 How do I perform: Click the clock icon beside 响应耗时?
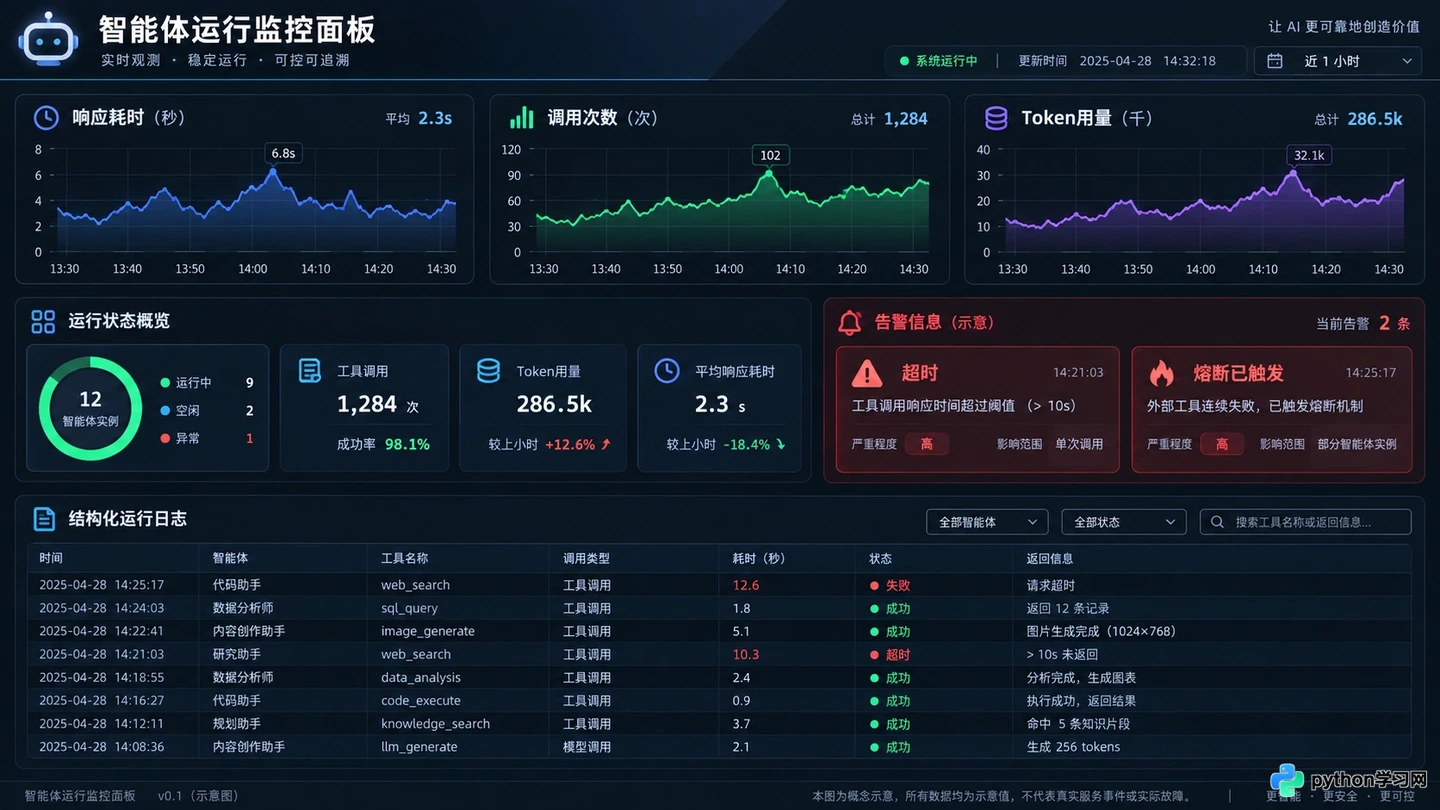click(x=46, y=118)
